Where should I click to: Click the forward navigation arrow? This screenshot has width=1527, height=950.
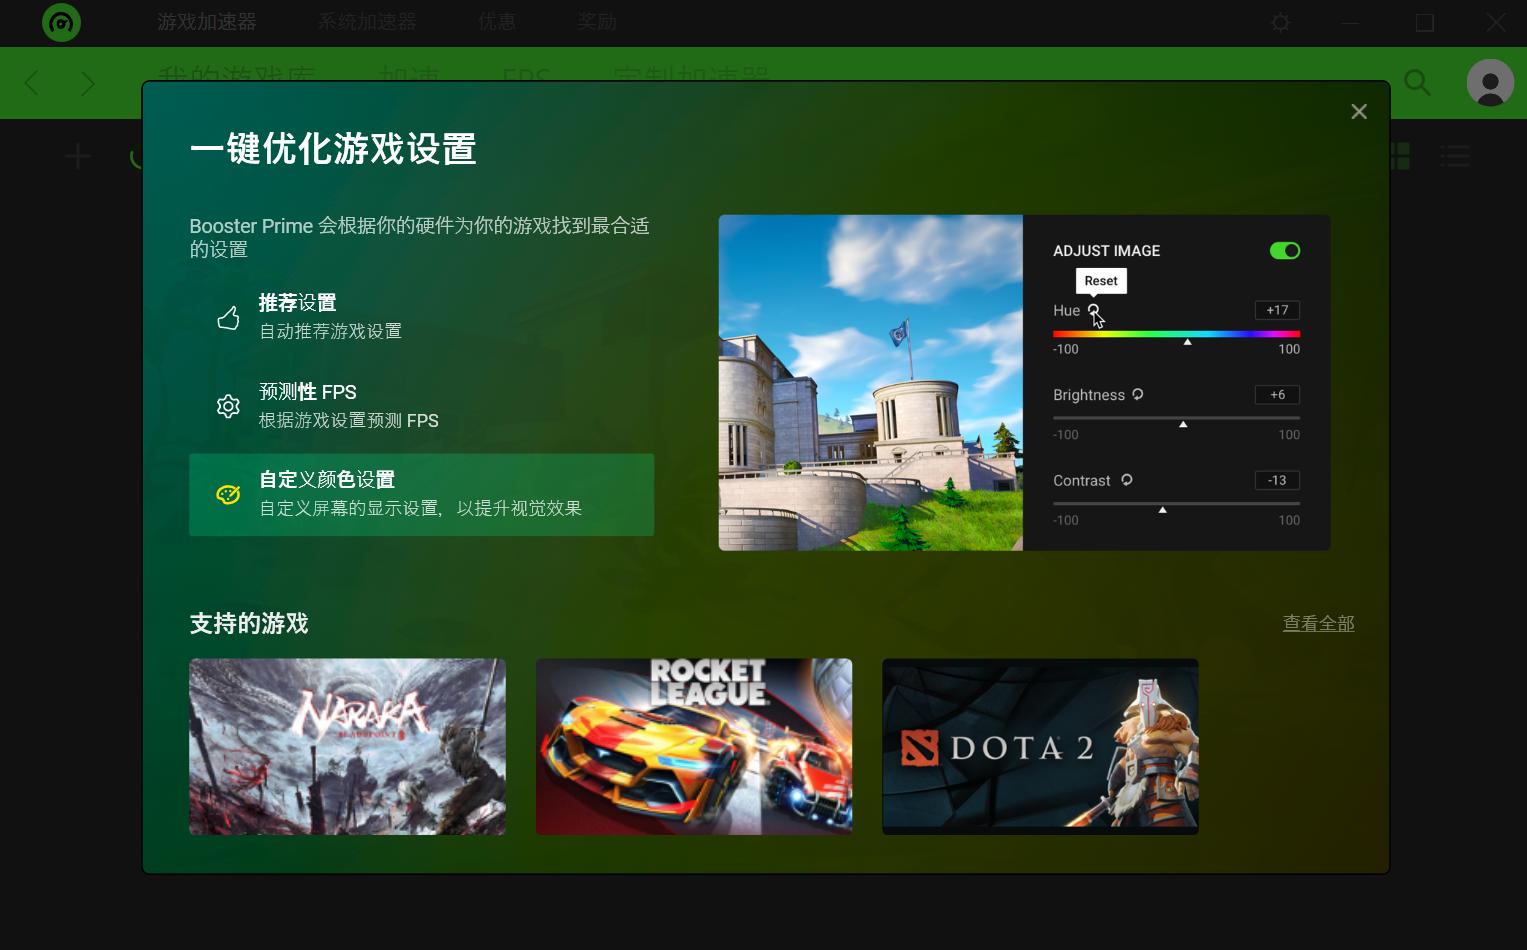pyautogui.click(x=88, y=83)
